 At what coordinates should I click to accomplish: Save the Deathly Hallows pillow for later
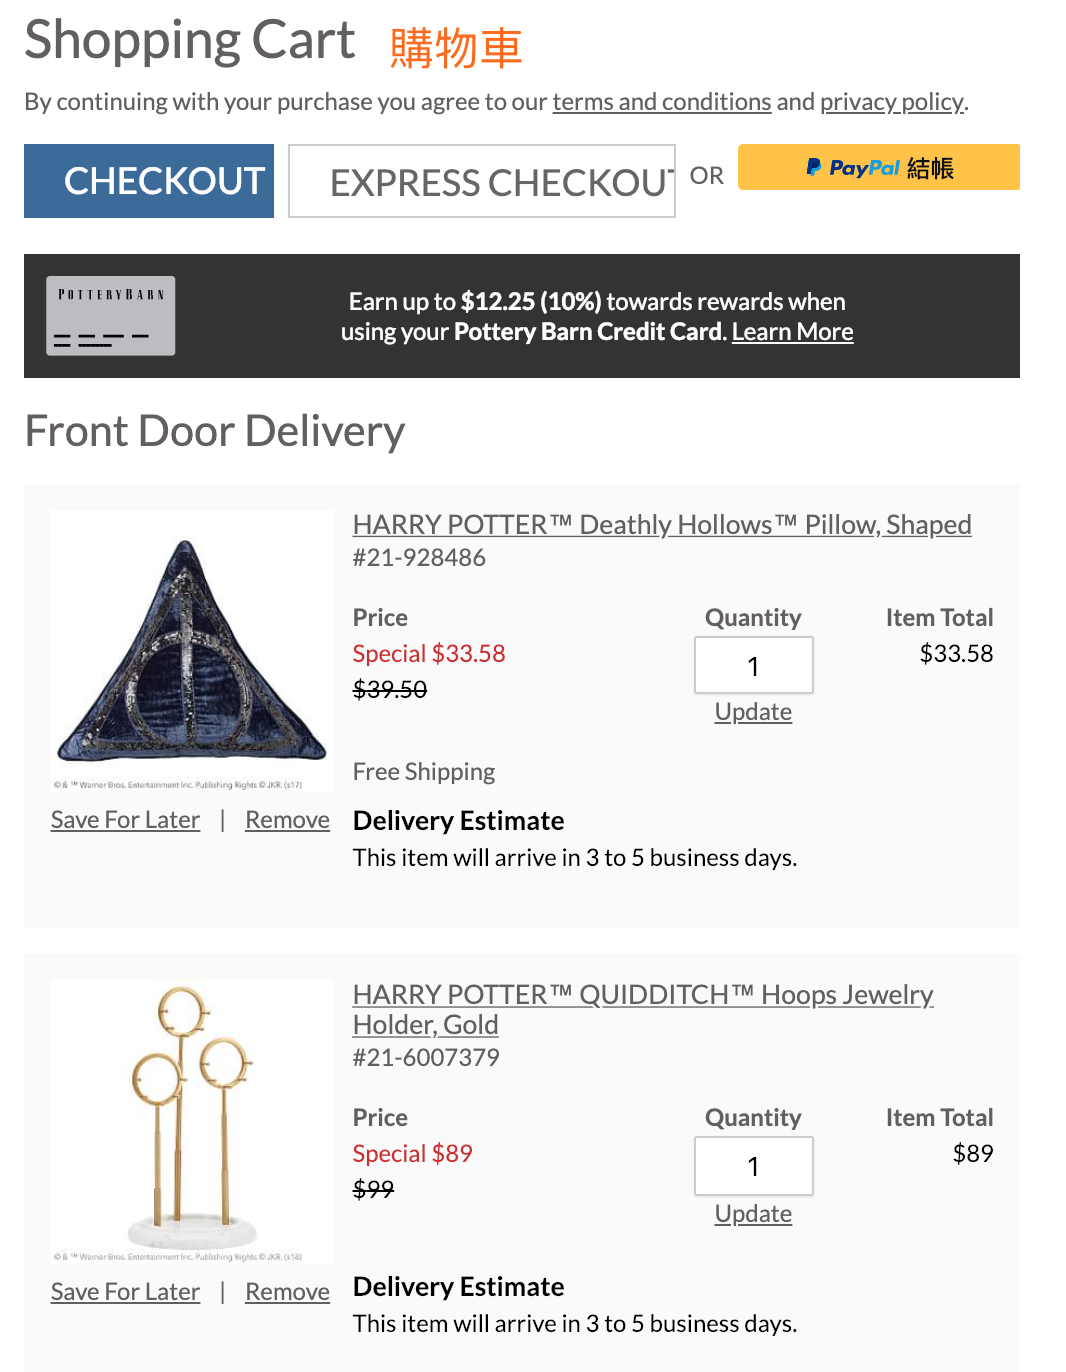coord(125,820)
